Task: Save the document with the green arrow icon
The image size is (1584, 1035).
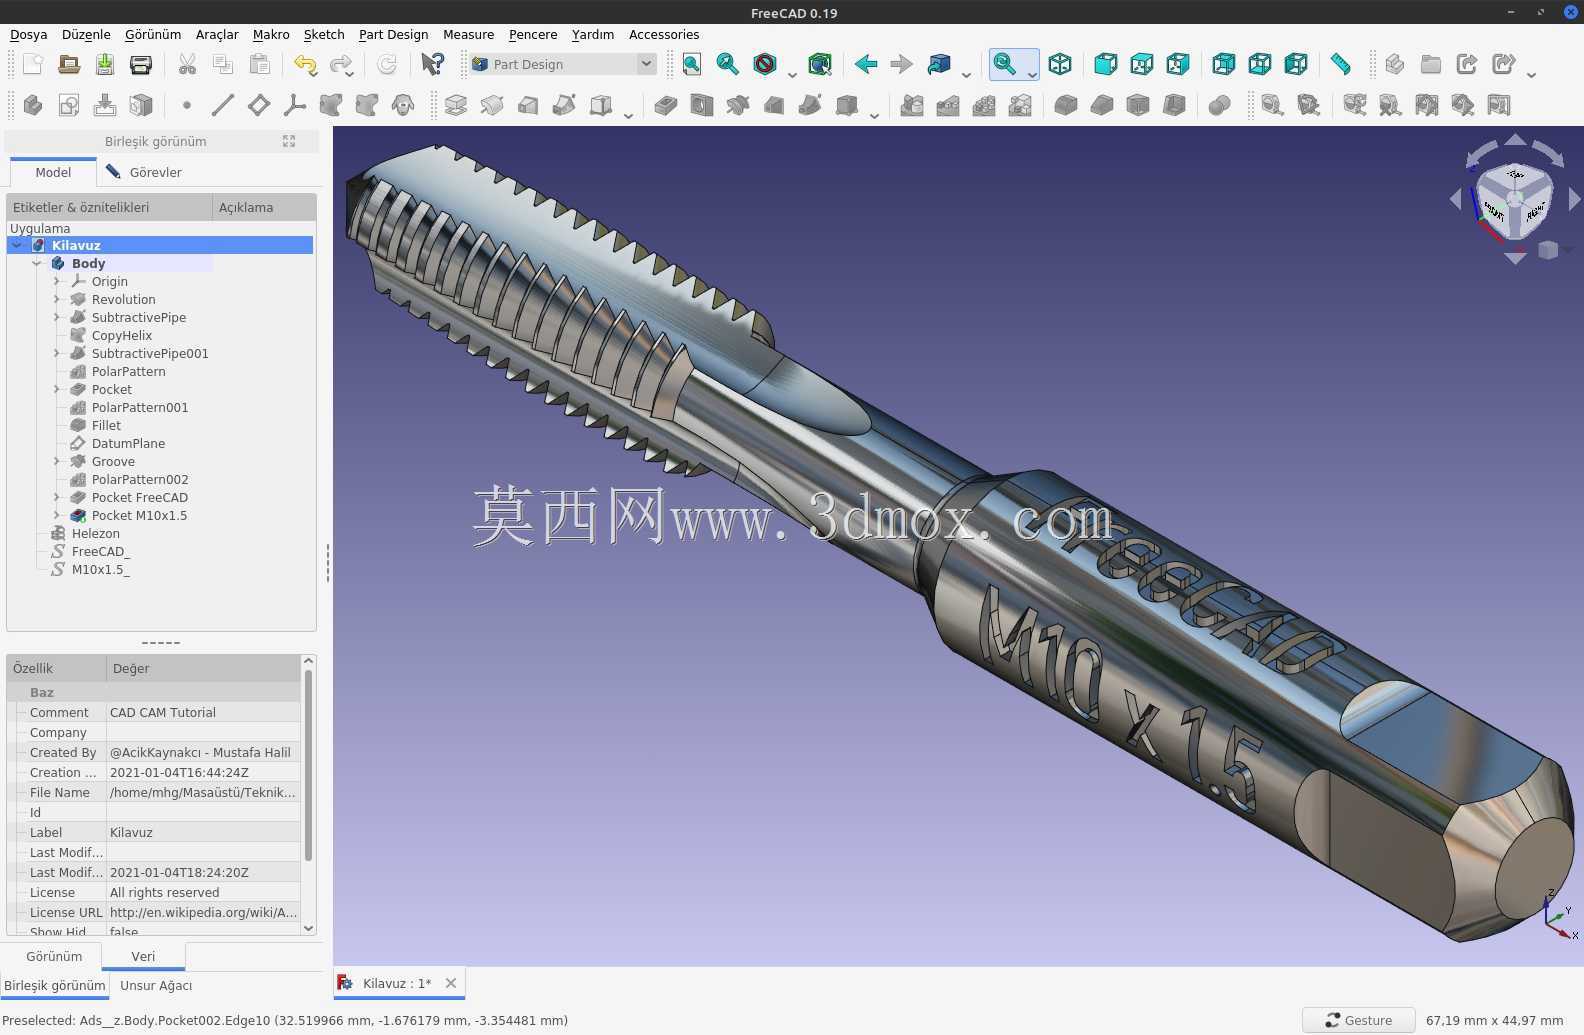Action: pos(105,64)
